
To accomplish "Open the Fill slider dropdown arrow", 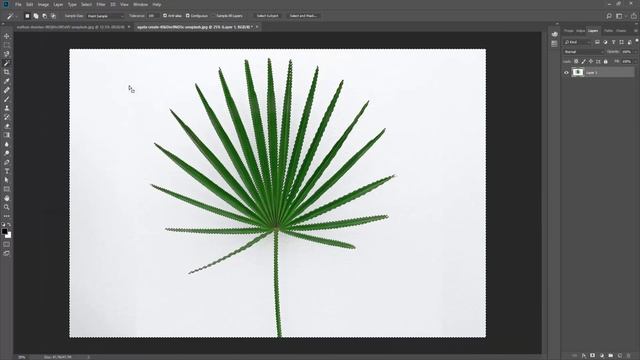I will (x=636, y=61).
